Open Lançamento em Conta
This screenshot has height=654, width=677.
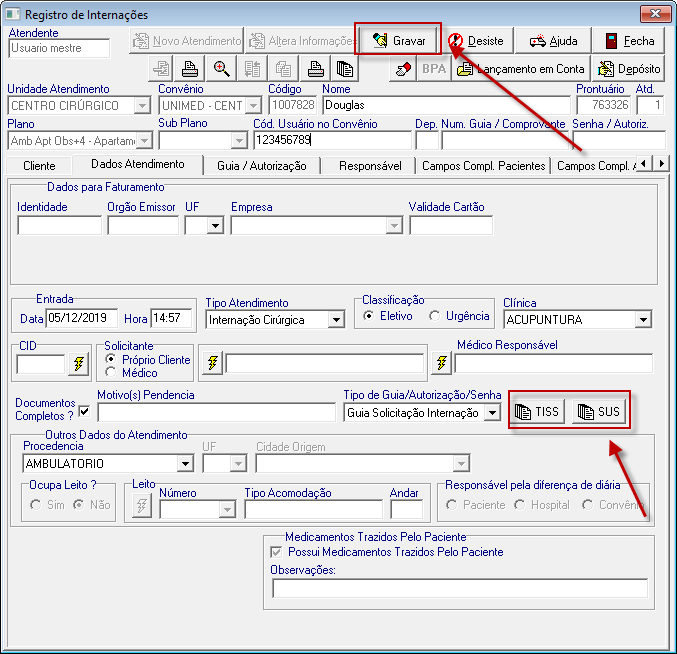click(x=521, y=69)
